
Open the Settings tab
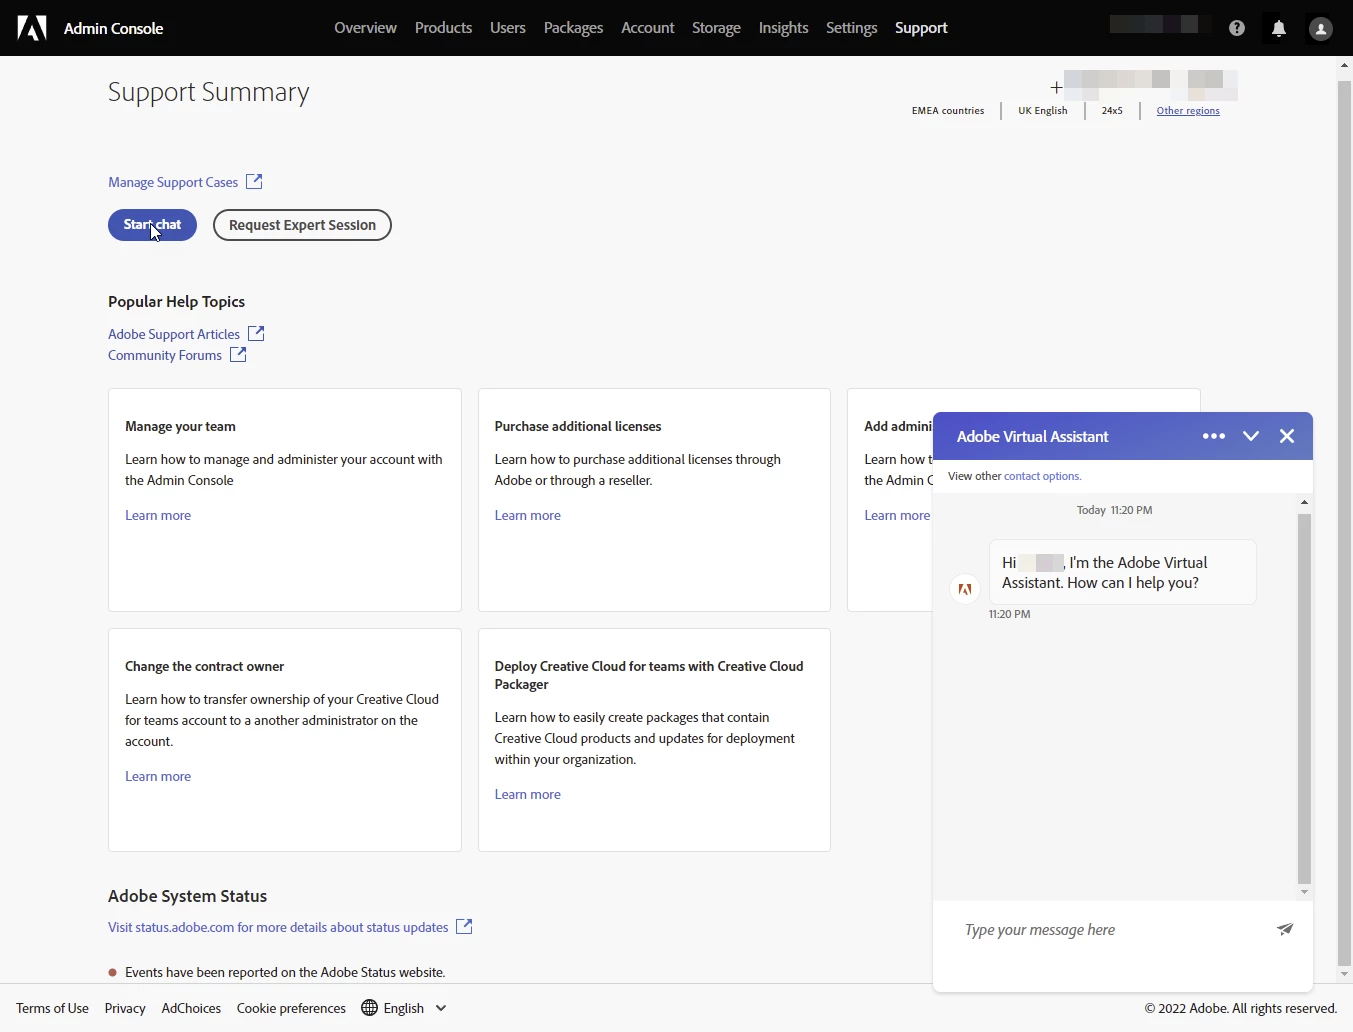point(851,28)
